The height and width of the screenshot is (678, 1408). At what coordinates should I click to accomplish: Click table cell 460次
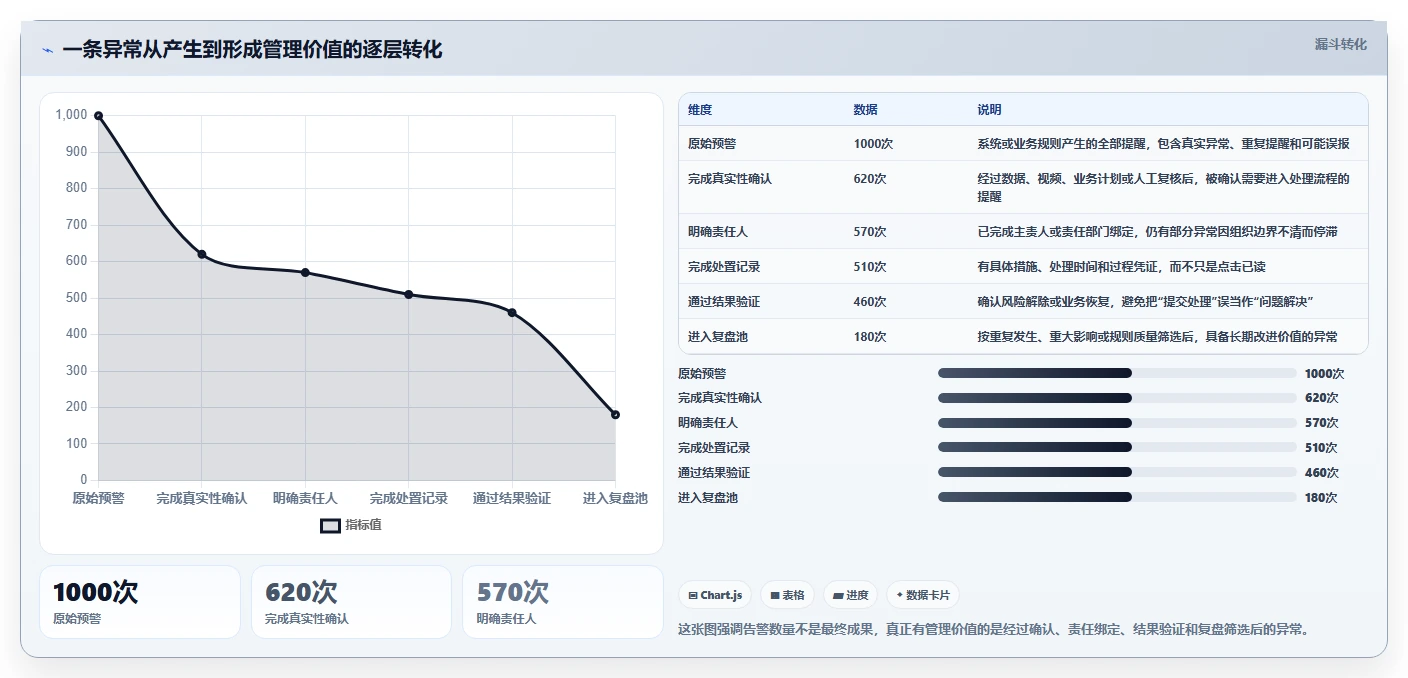pyautogui.click(x=869, y=302)
